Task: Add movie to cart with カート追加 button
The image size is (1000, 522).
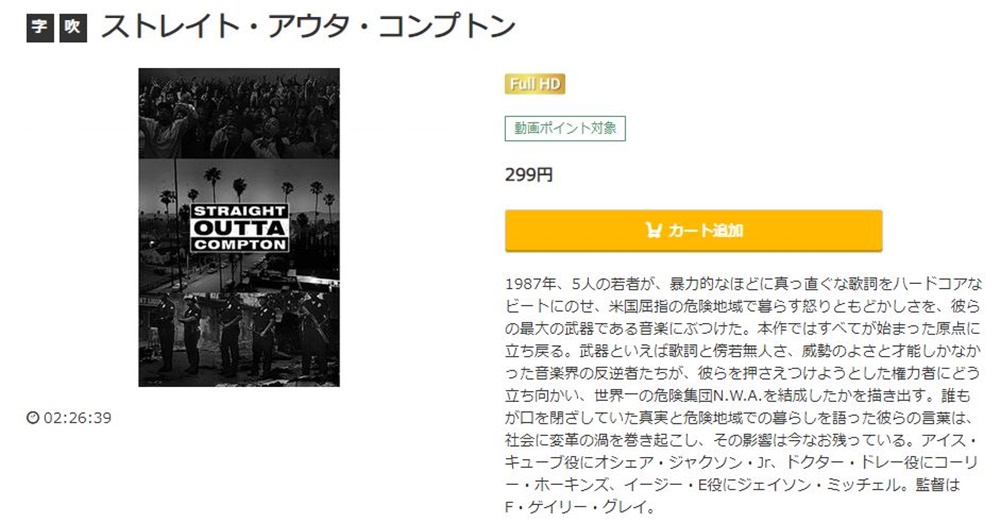Action: coord(693,230)
